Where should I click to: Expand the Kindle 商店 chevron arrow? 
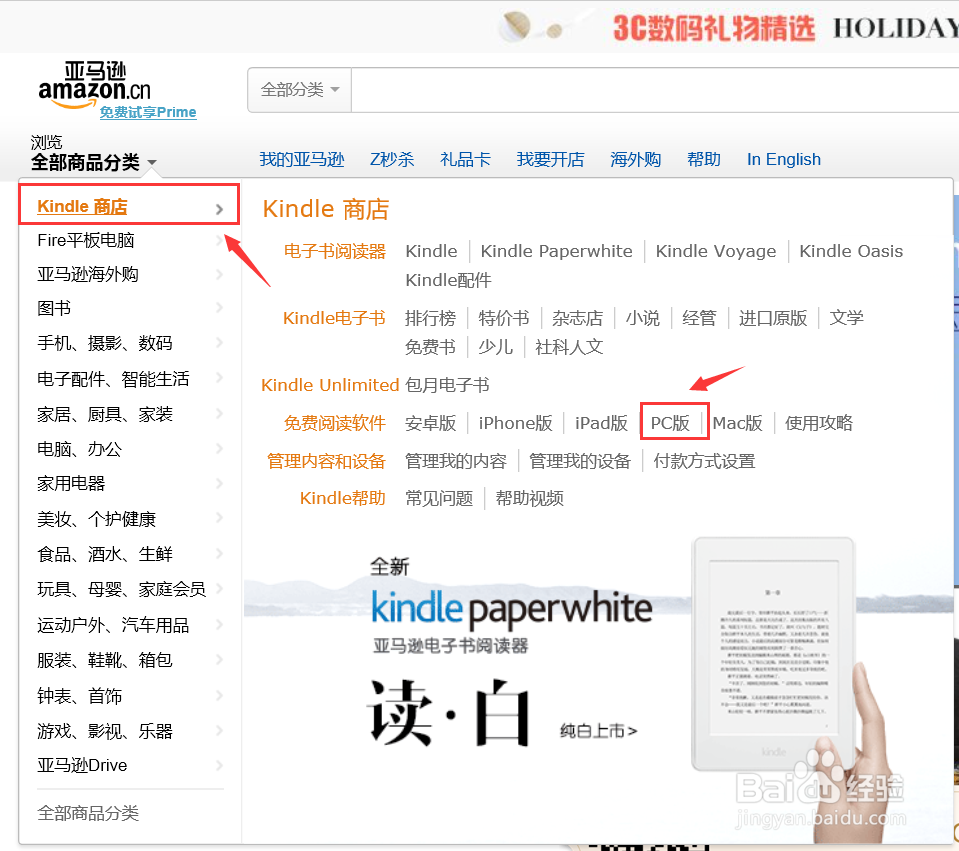point(220,209)
